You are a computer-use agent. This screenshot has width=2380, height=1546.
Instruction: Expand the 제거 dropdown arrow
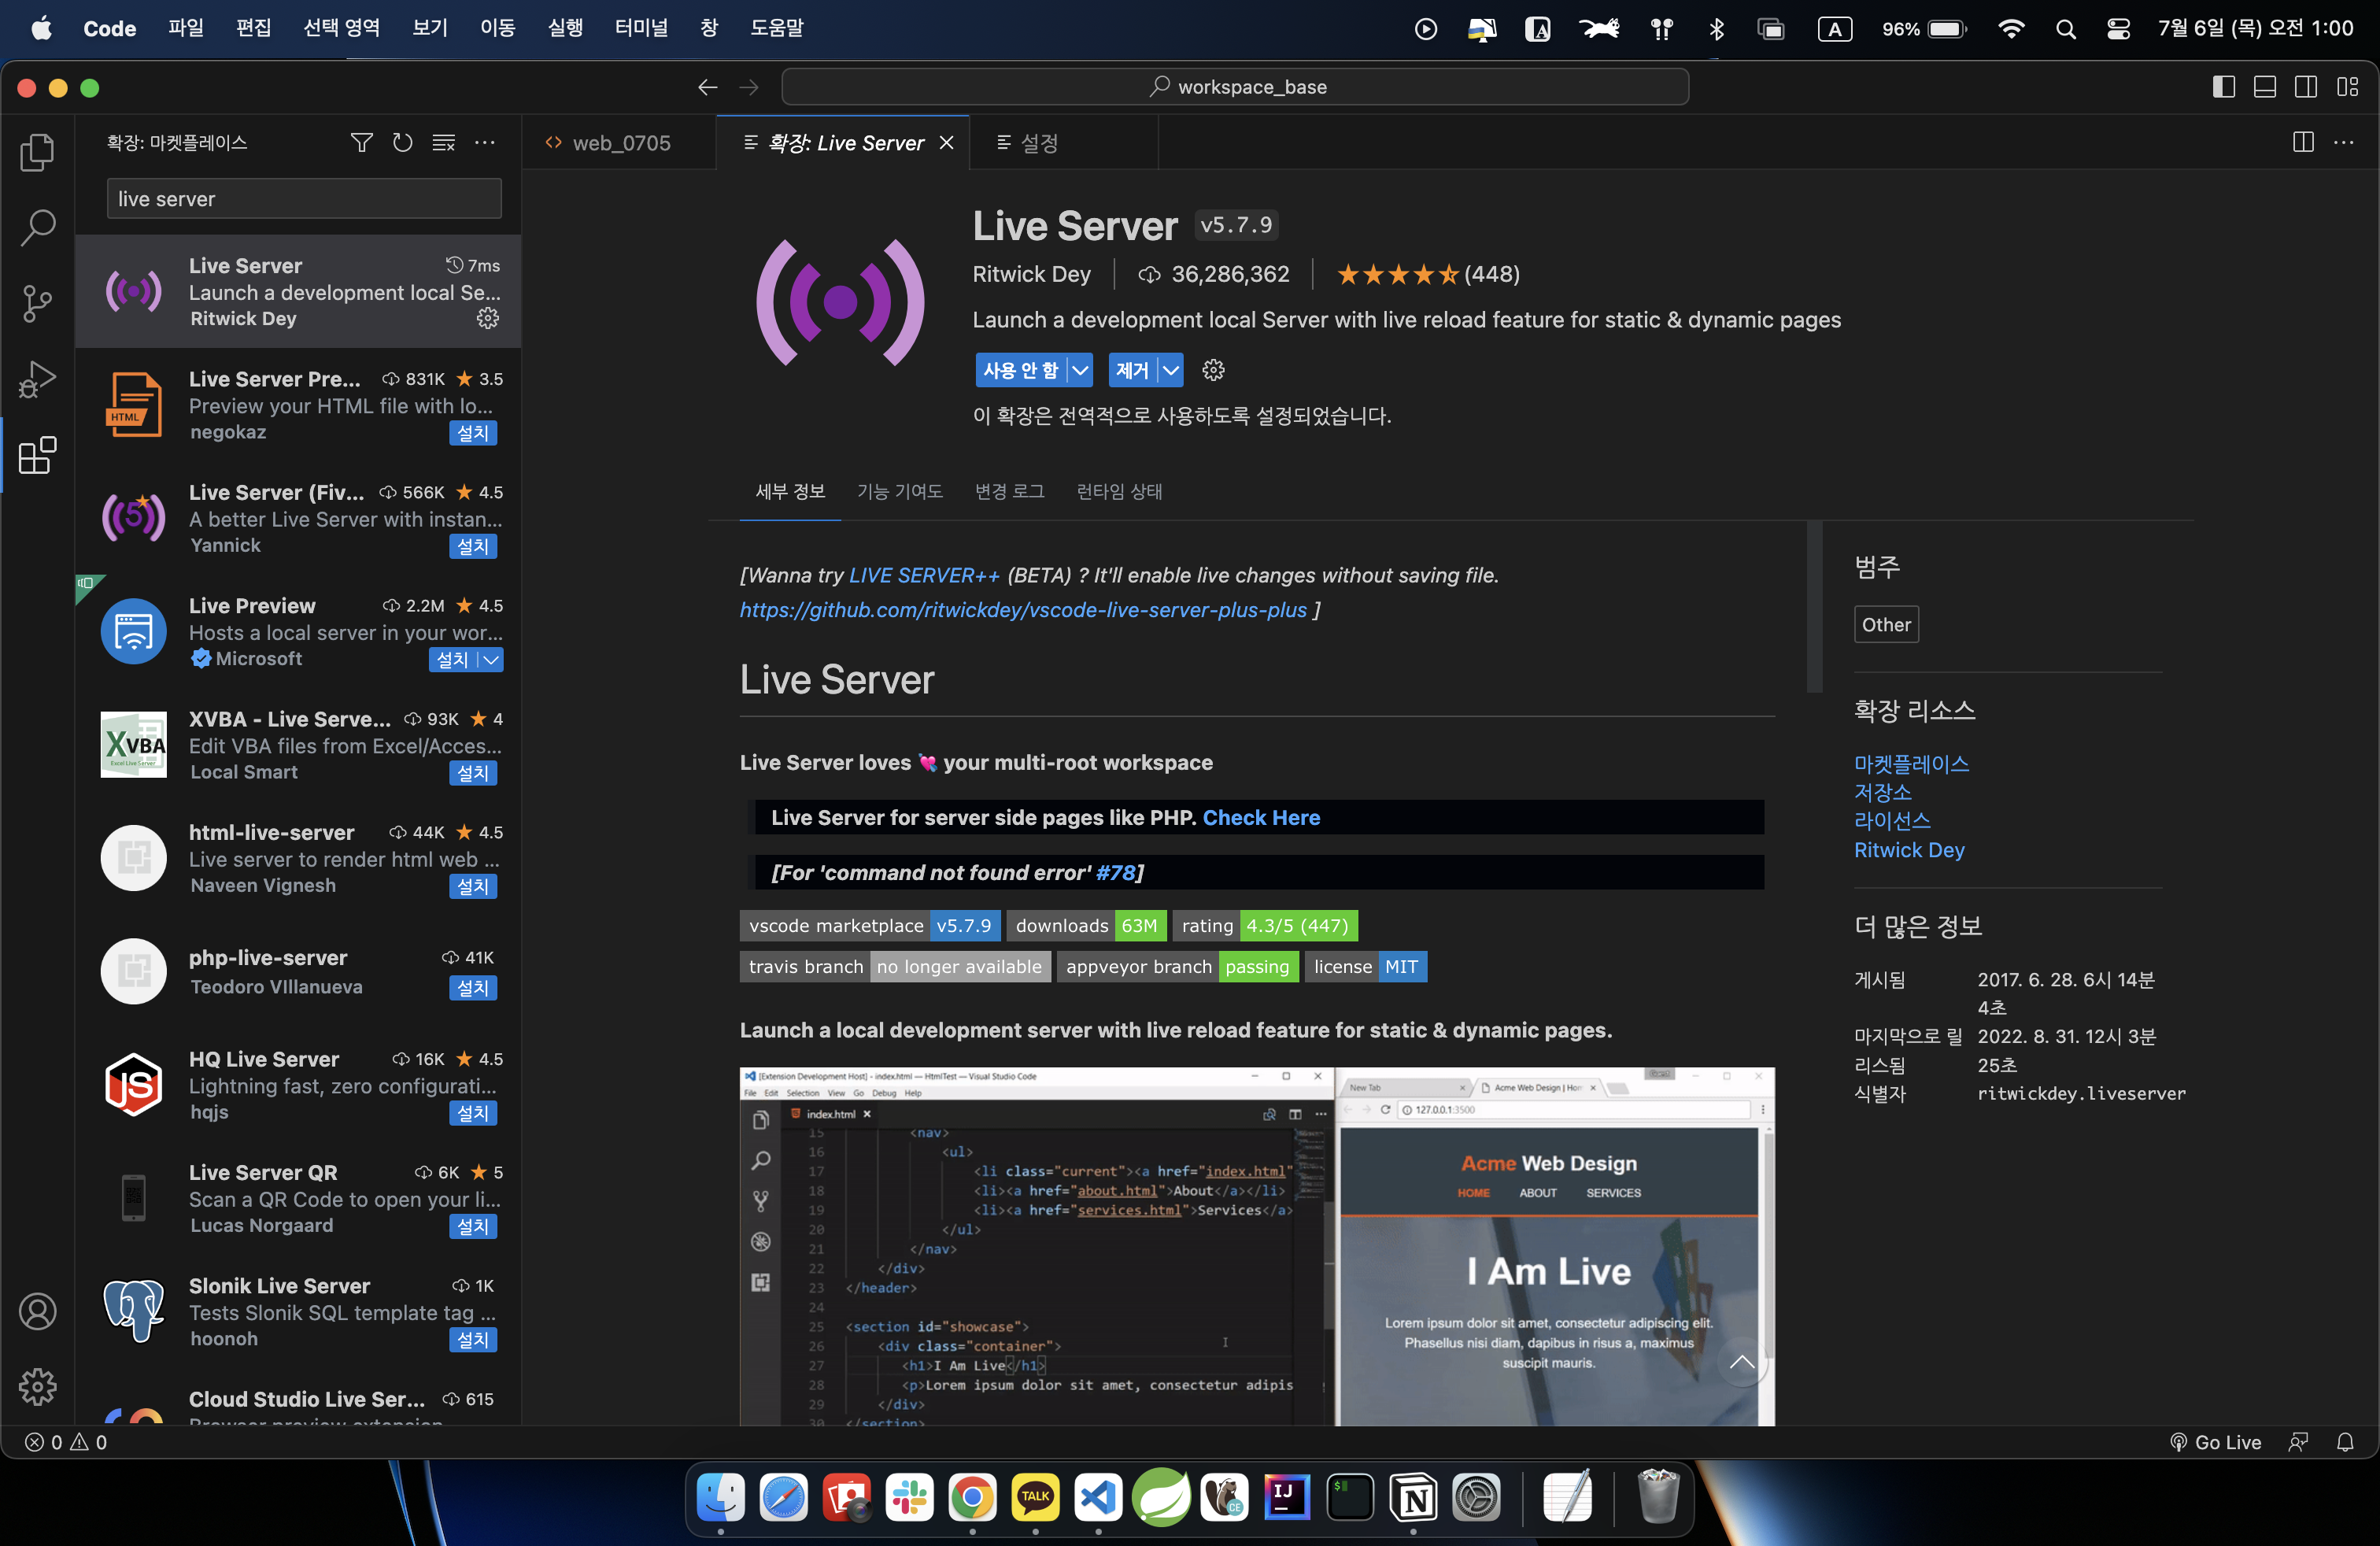pos(1170,370)
